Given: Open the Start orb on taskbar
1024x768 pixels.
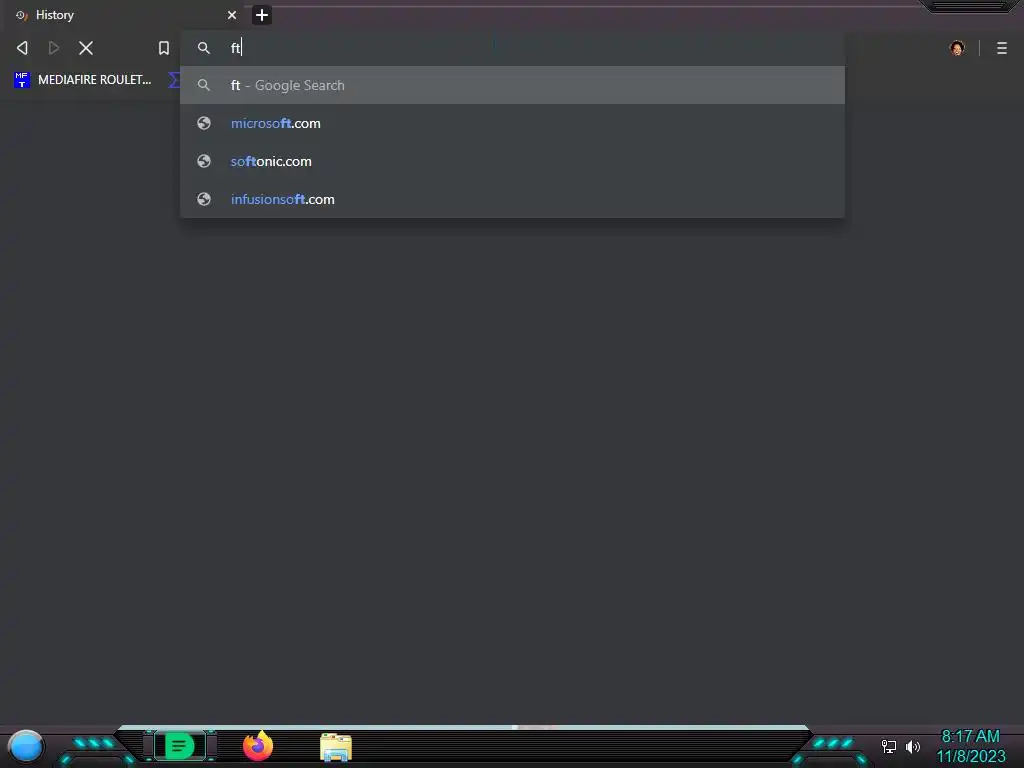Looking at the screenshot, I should [26, 746].
